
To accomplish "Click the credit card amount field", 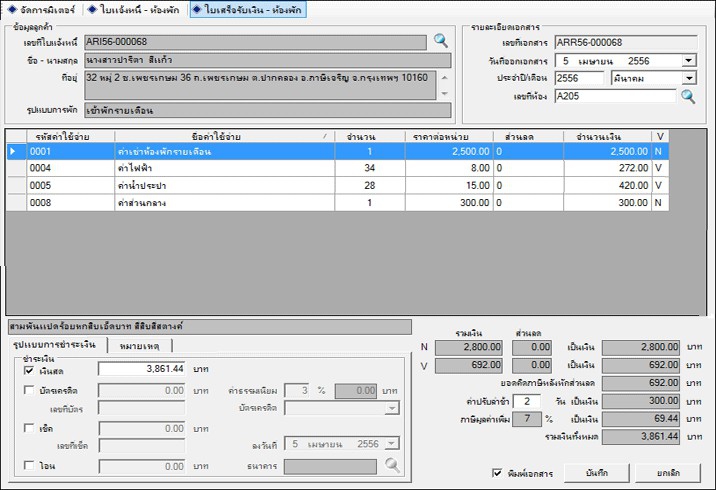I will (142, 390).
